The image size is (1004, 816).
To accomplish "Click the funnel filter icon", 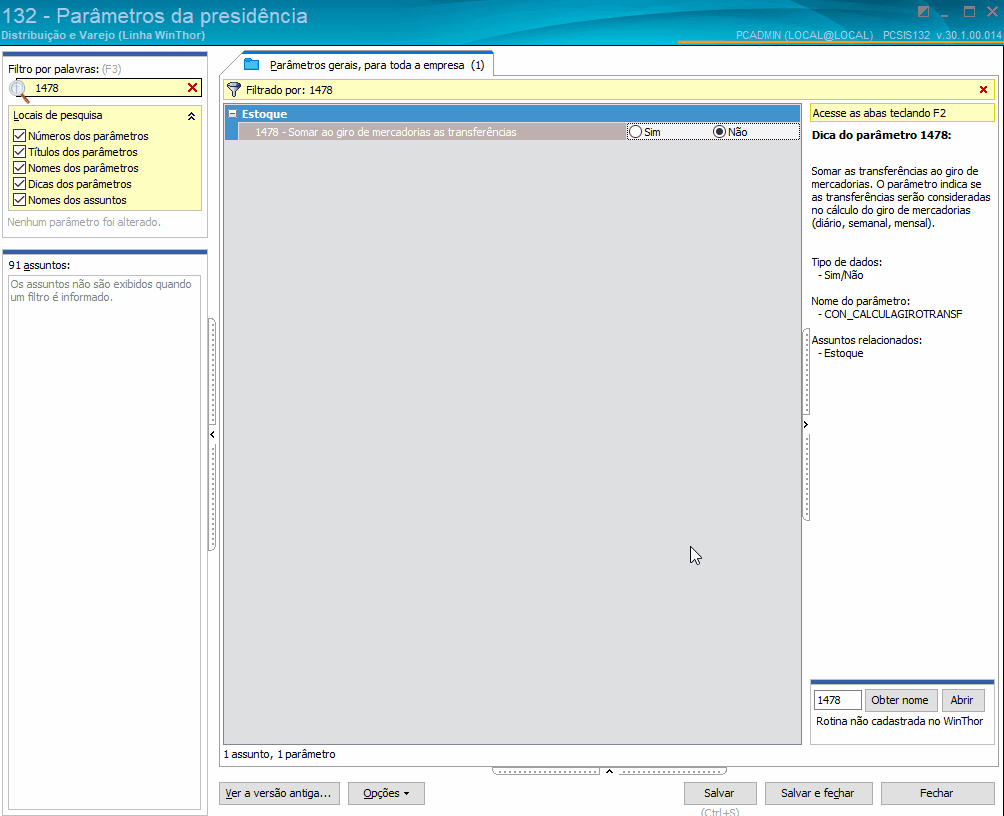I will tap(234, 90).
